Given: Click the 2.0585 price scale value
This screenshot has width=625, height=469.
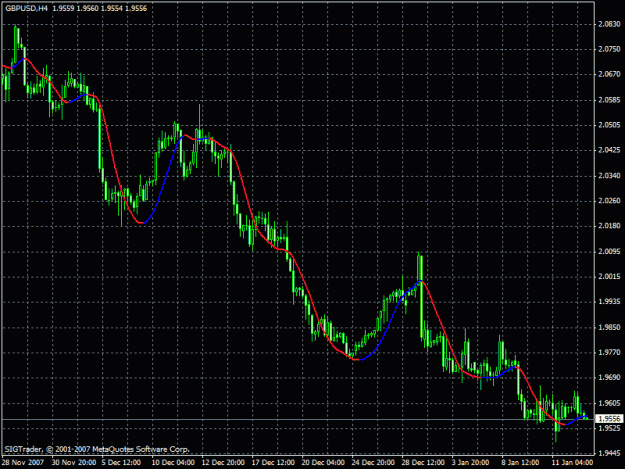Looking at the screenshot, I should [x=609, y=100].
